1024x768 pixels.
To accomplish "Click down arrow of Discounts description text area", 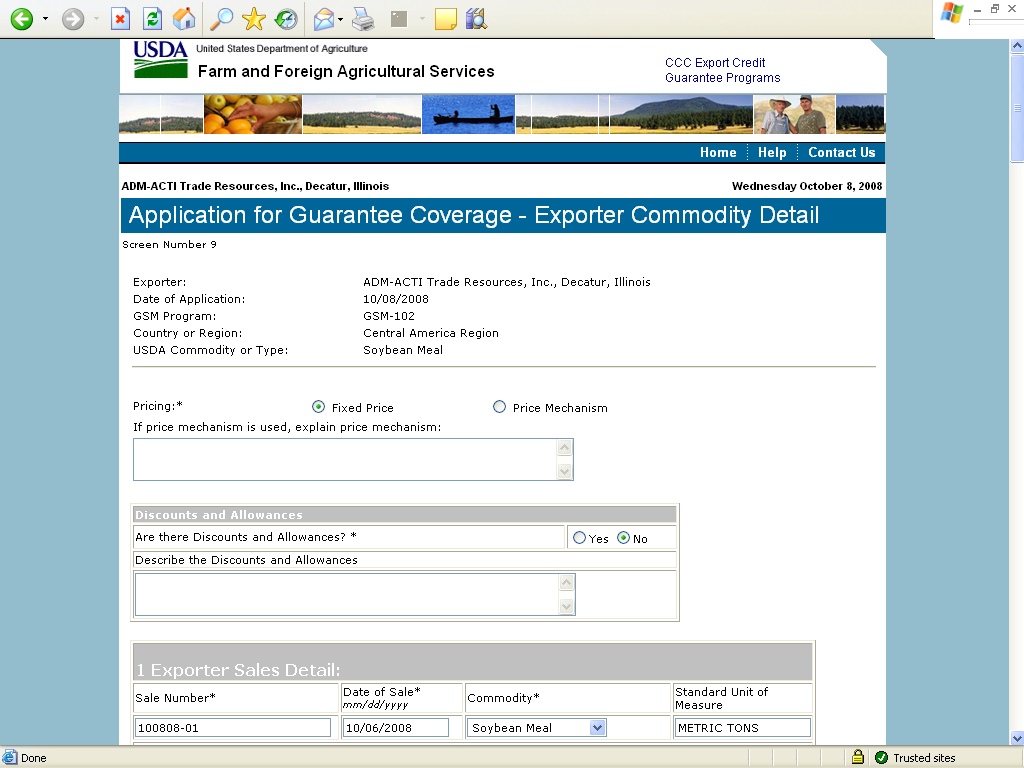I will pyautogui.click(x=567, y=606).
